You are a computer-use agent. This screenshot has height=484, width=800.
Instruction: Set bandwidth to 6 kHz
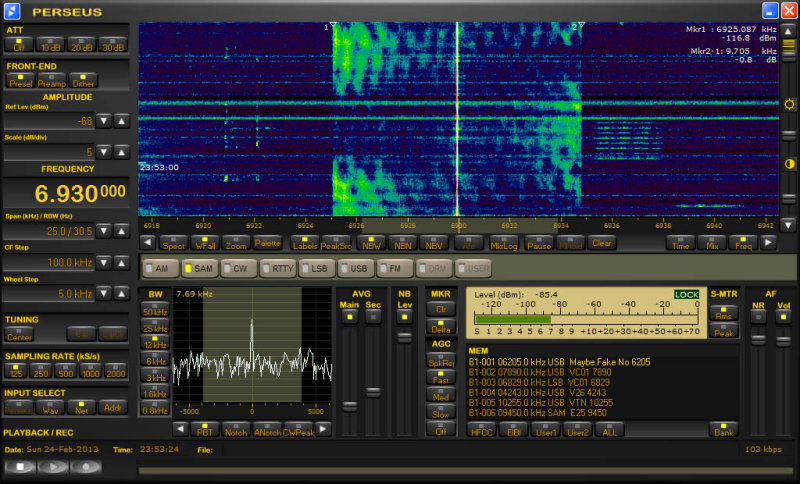coord(155,359)
